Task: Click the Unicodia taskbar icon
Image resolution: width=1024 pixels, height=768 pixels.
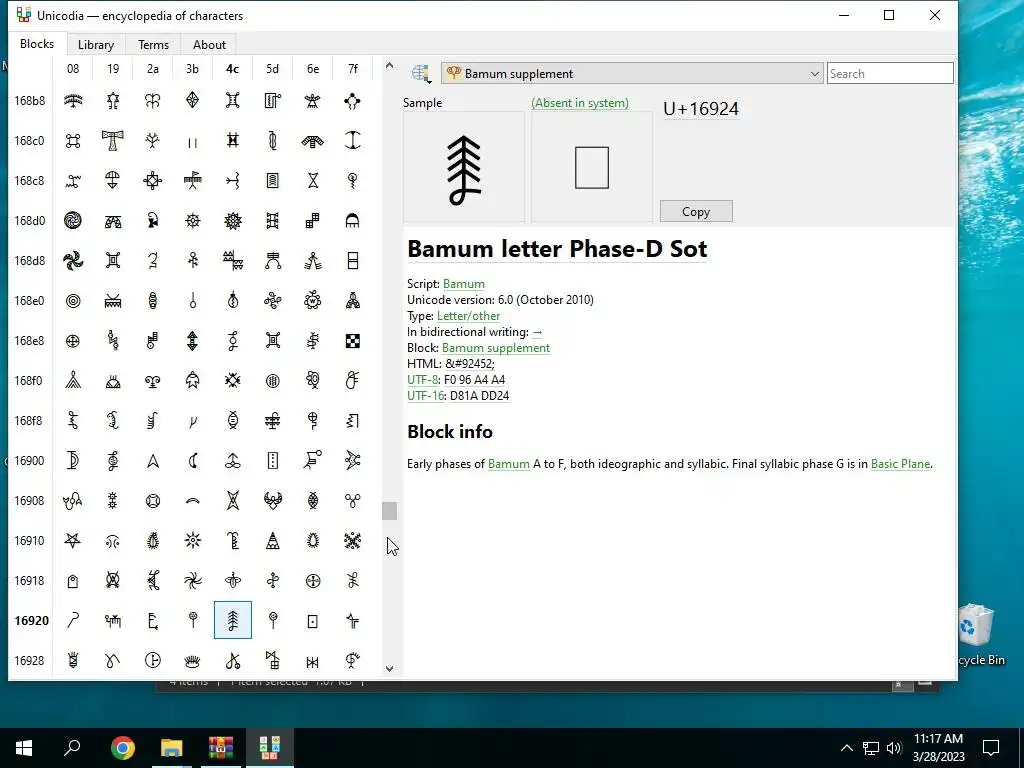Action: (270, 748)
